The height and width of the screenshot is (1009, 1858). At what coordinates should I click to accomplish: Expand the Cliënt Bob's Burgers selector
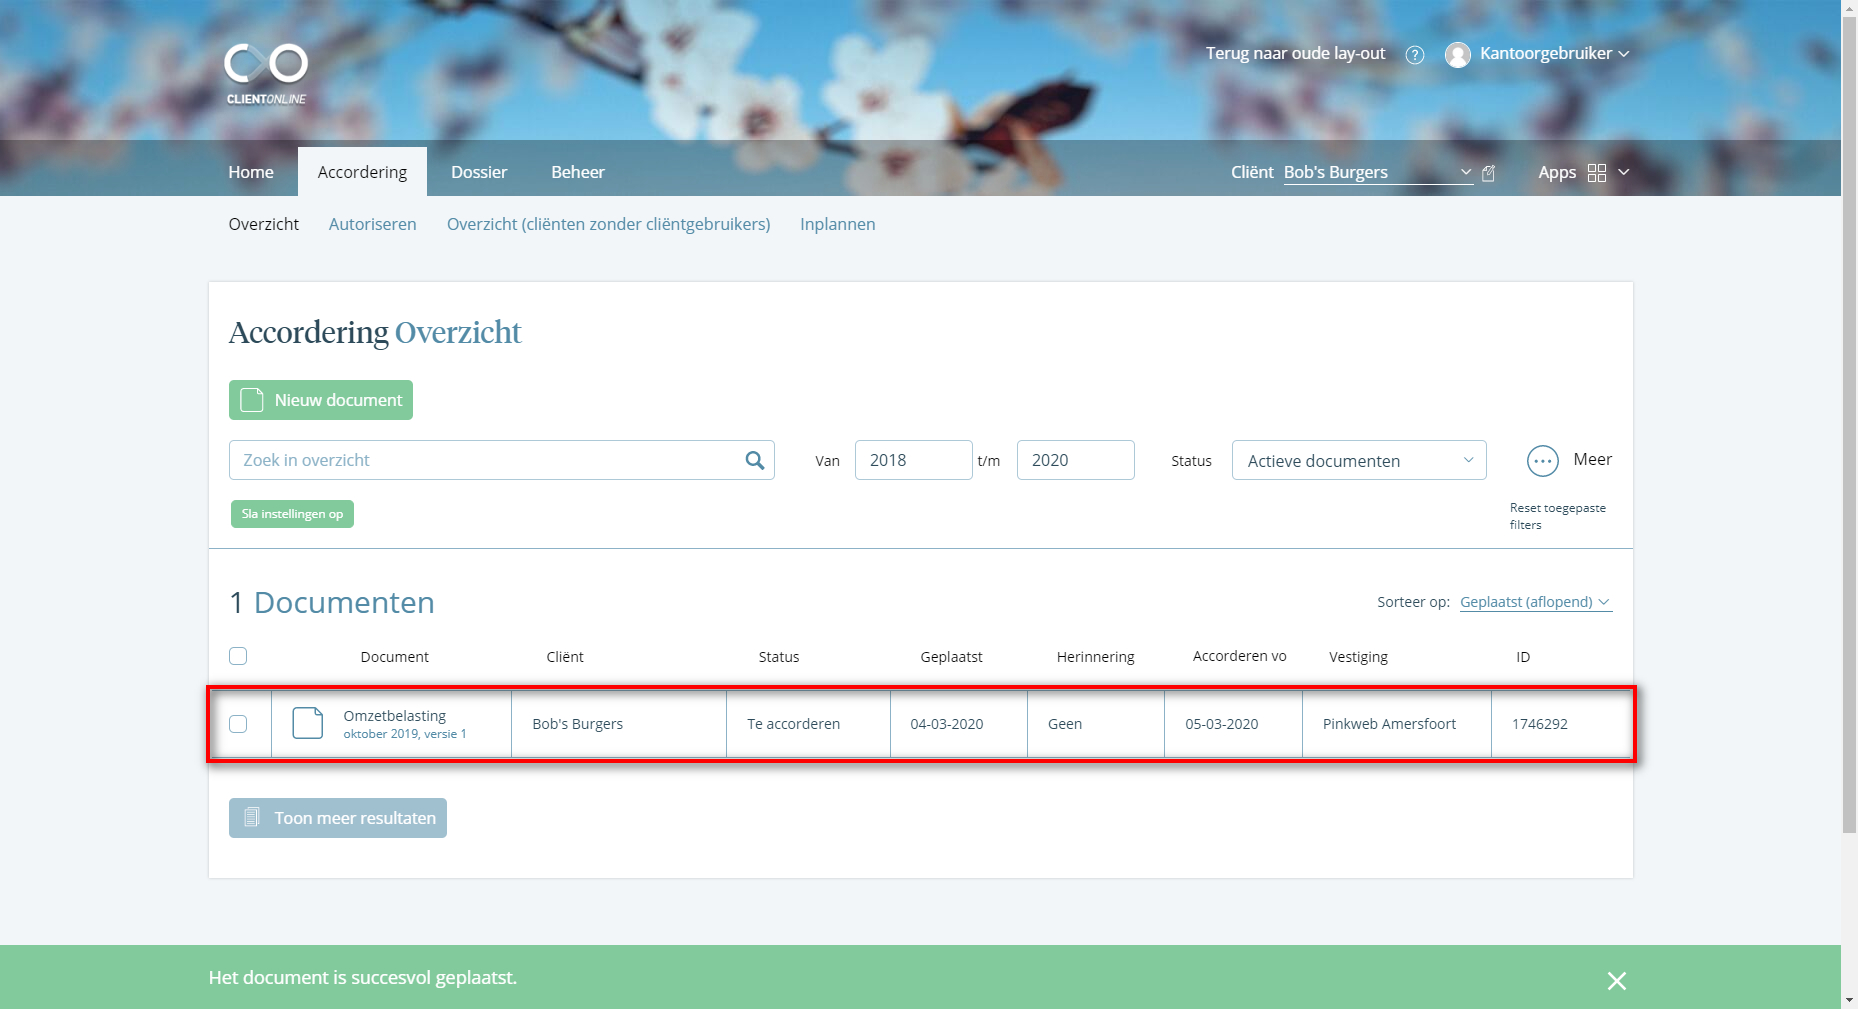(x=1378, y=173)
